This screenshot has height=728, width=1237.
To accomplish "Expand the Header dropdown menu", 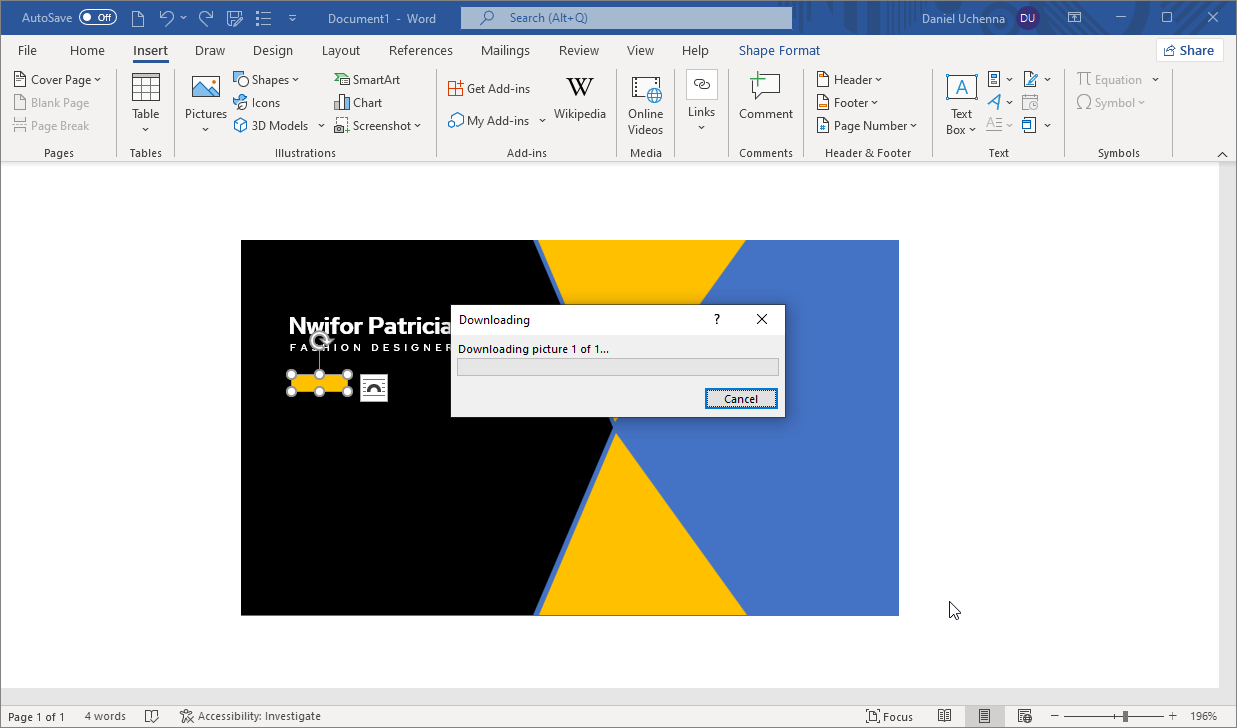I will [x=849, y=79].
